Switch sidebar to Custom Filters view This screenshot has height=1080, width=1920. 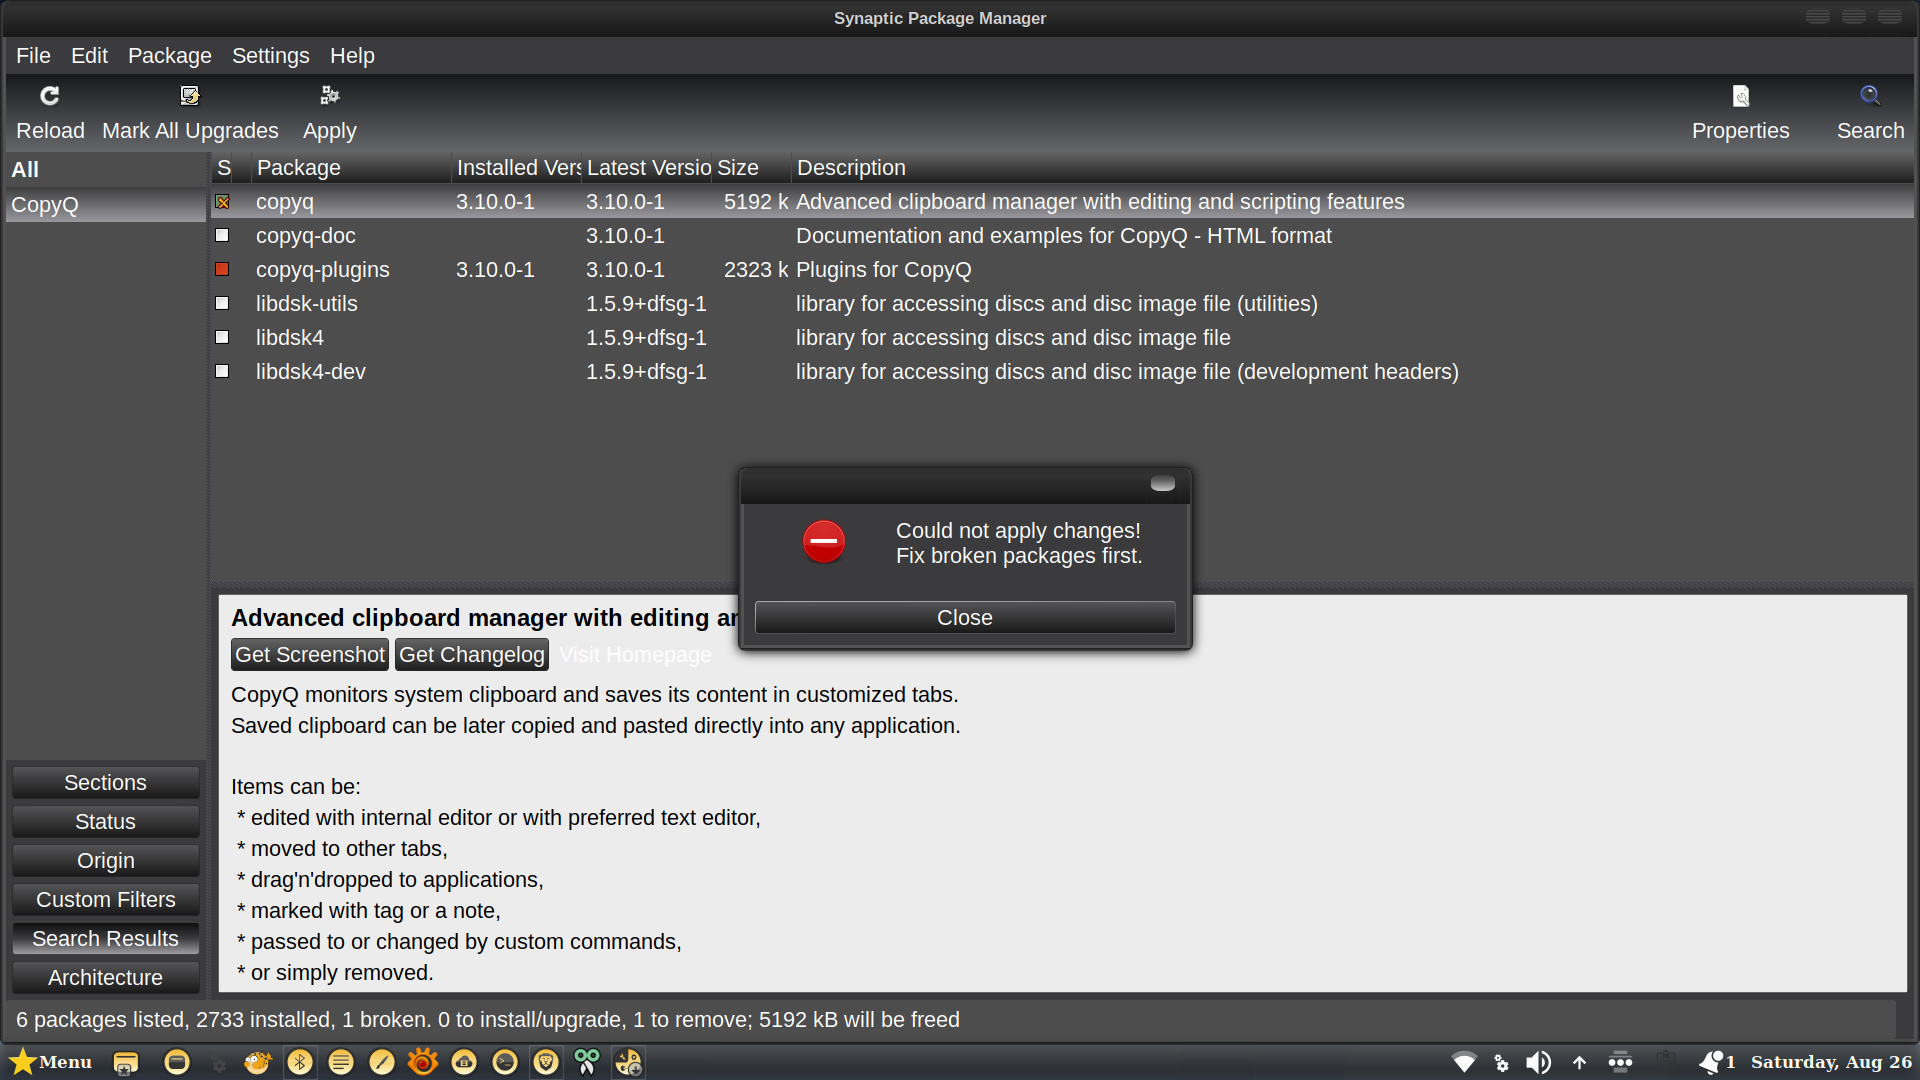pyautogui.click(x=105, y=900)
